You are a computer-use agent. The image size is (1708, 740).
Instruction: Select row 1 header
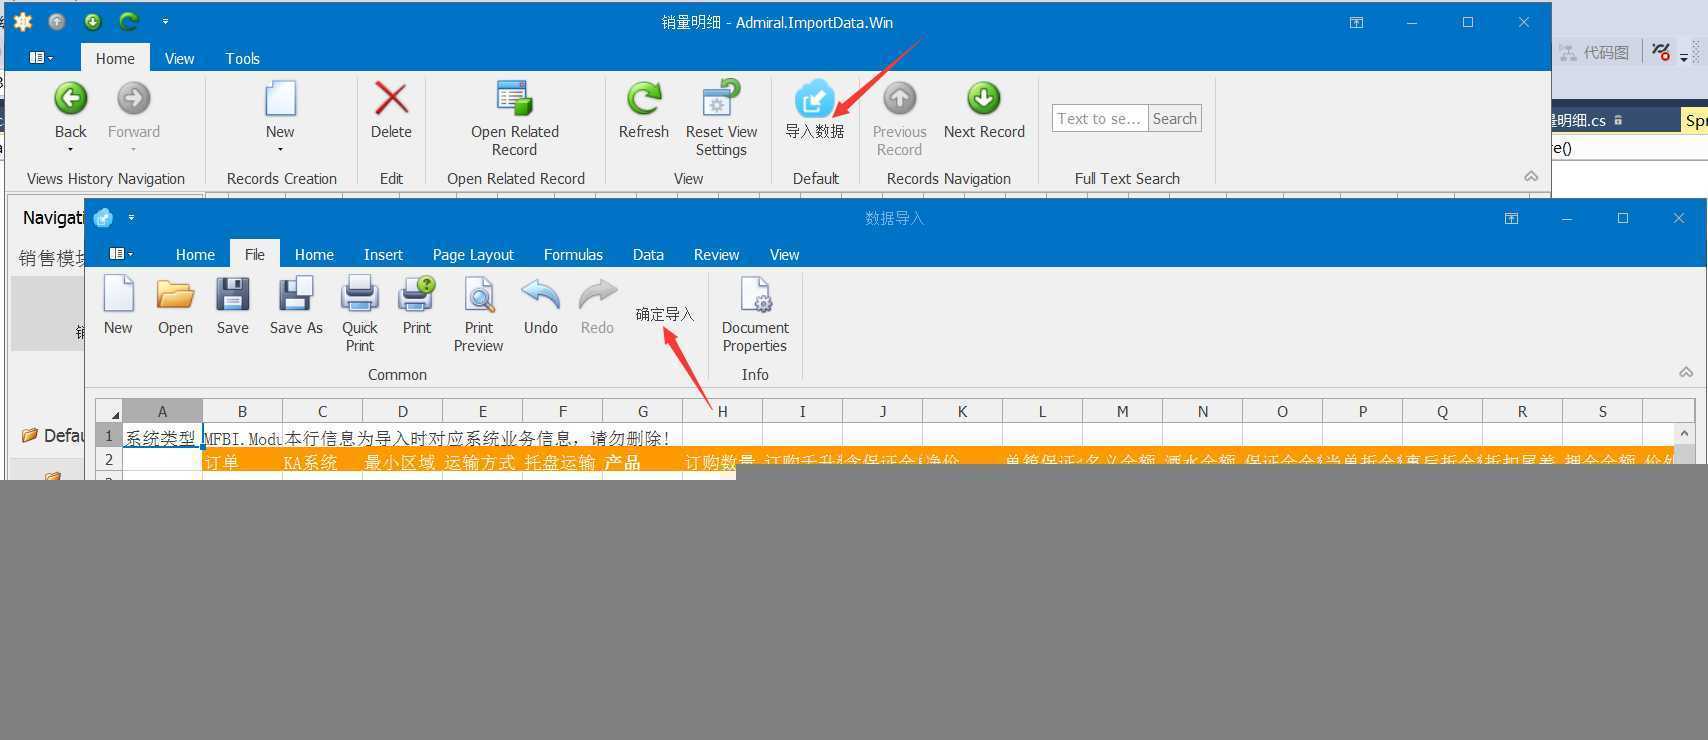point(109,436)
